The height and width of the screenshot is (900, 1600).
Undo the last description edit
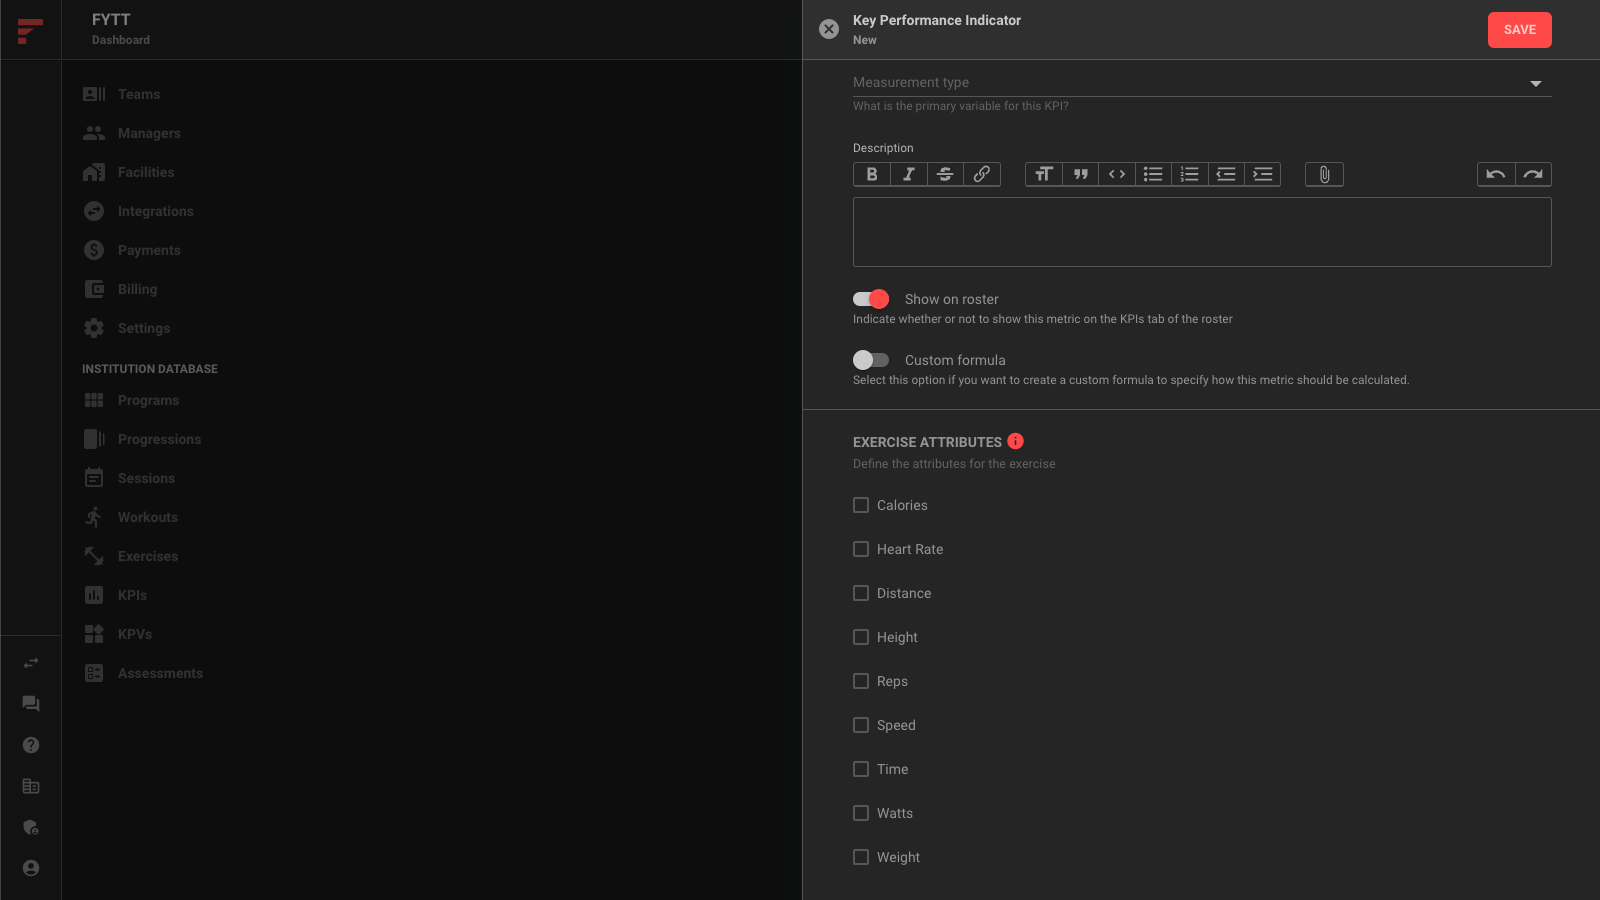coord(1496,174)
